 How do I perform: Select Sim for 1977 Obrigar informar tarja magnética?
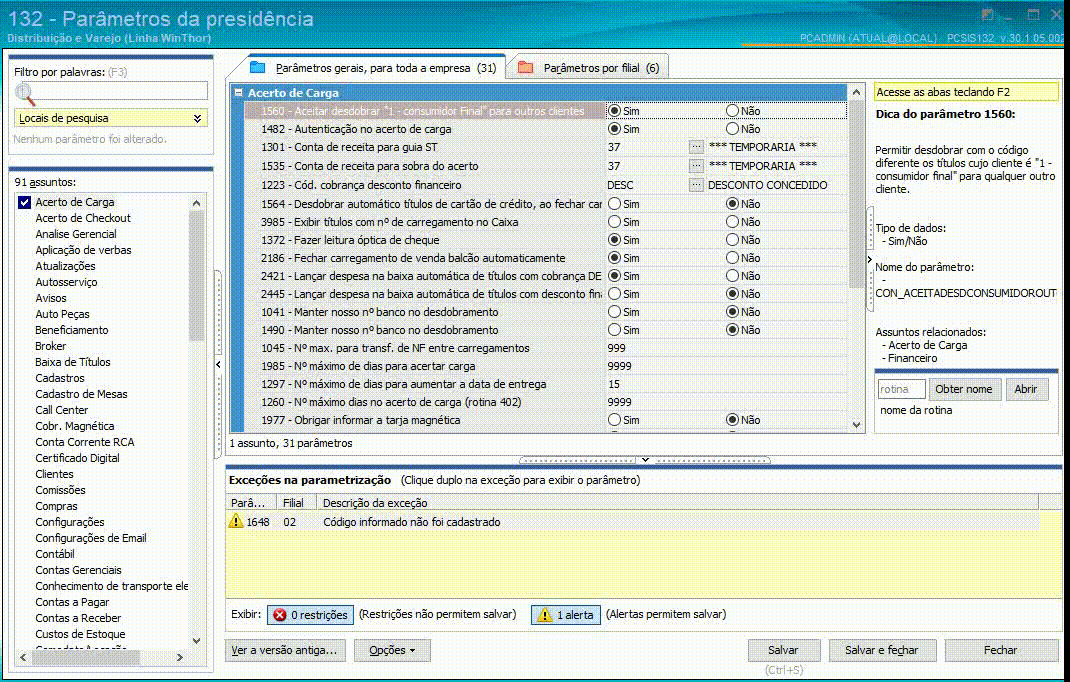coord(614,420)
